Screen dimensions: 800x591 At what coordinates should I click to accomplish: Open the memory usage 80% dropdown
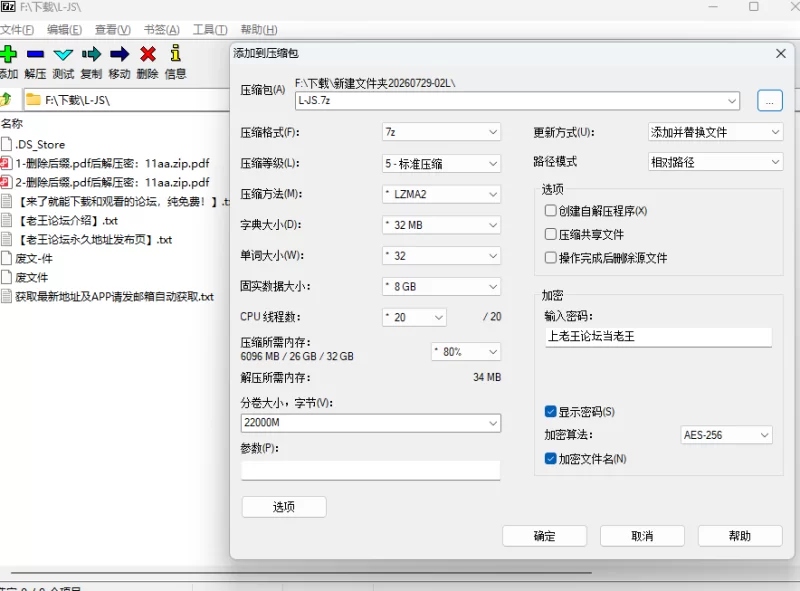click(466, 352)
